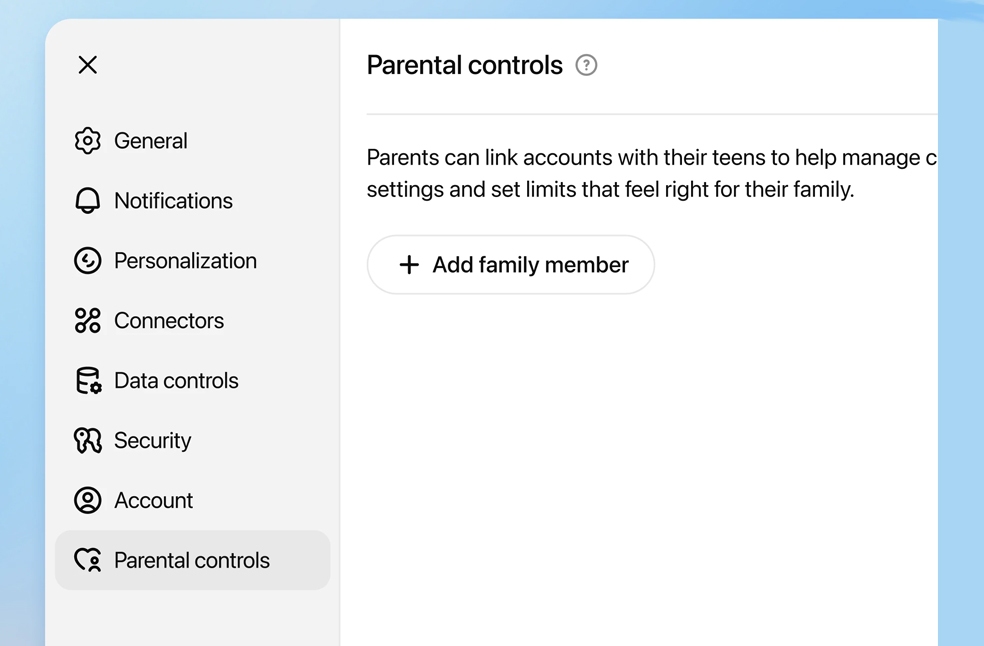
Task: Open the Data controls section
Action: (176, 380)
